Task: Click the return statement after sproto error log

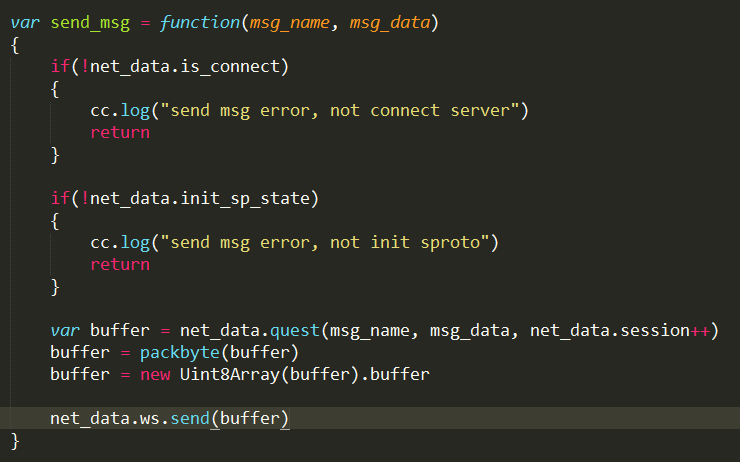Action: 119,265
